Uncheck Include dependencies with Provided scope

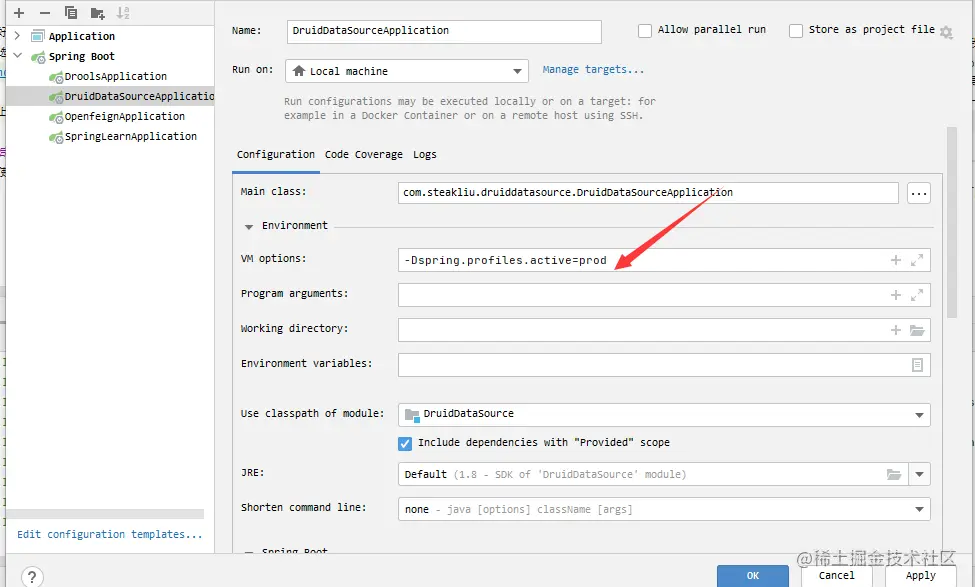click(405, 443)
